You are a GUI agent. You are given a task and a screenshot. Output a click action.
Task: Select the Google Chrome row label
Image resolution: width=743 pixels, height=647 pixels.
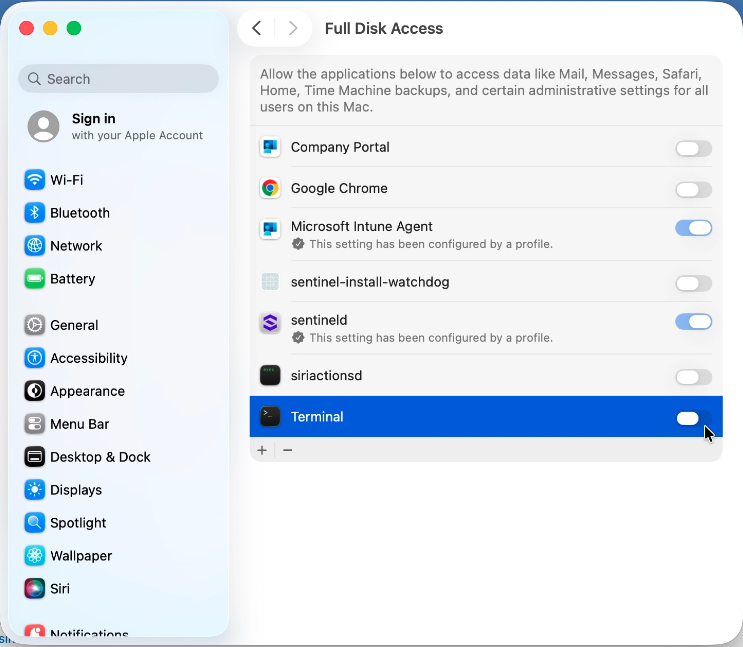[339, 188]
